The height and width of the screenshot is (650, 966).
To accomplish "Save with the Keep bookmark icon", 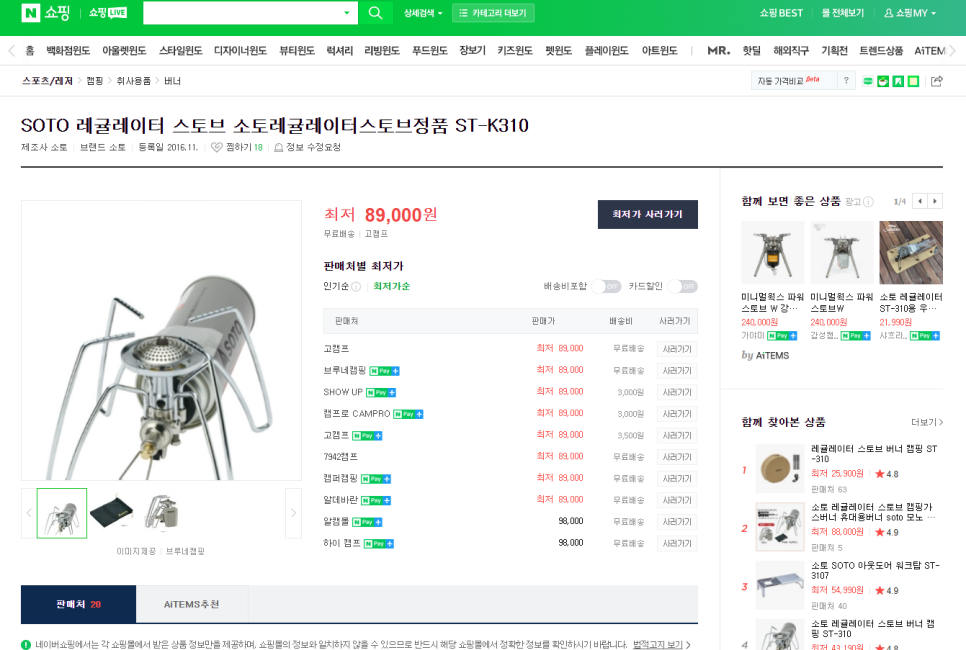I will tap(898, 81).
